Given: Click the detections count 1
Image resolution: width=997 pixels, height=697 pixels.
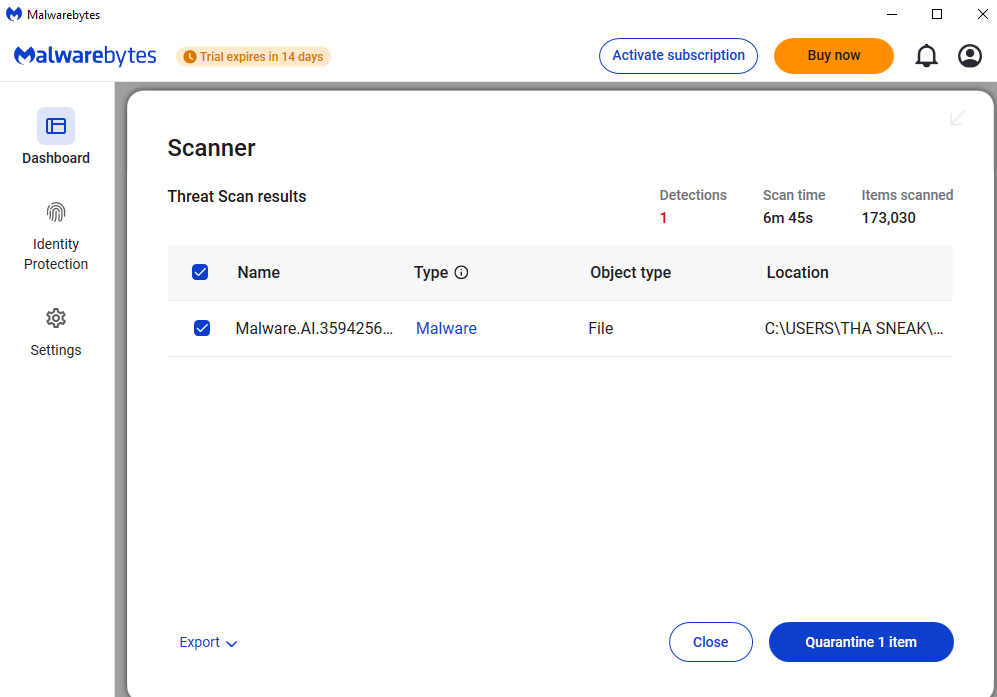Looking at the screenshot, I should click(x=663, y=218).
